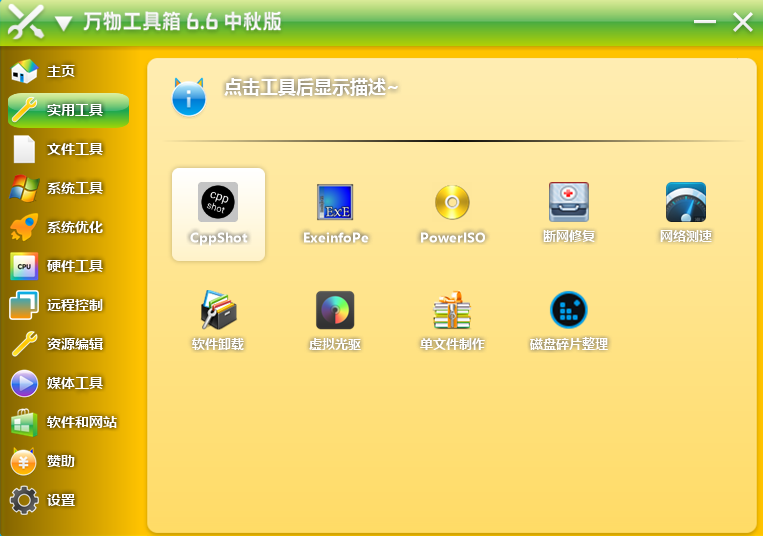
Task: Open 设置 settings page
Action: point(44,500)
